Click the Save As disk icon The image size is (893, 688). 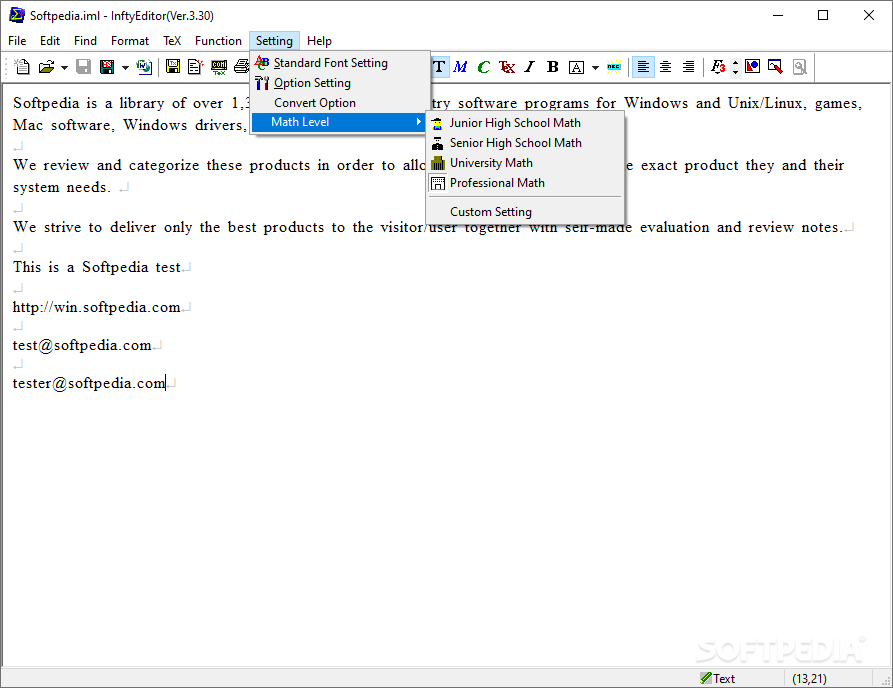click(x=107, y=67)
